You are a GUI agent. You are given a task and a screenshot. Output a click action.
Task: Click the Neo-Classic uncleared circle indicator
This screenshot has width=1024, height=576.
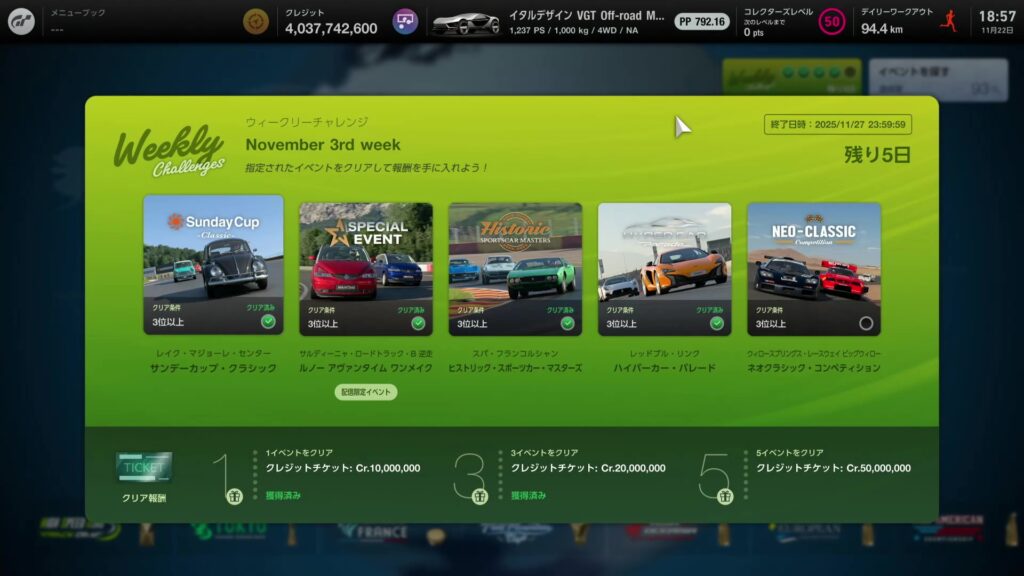866,323
